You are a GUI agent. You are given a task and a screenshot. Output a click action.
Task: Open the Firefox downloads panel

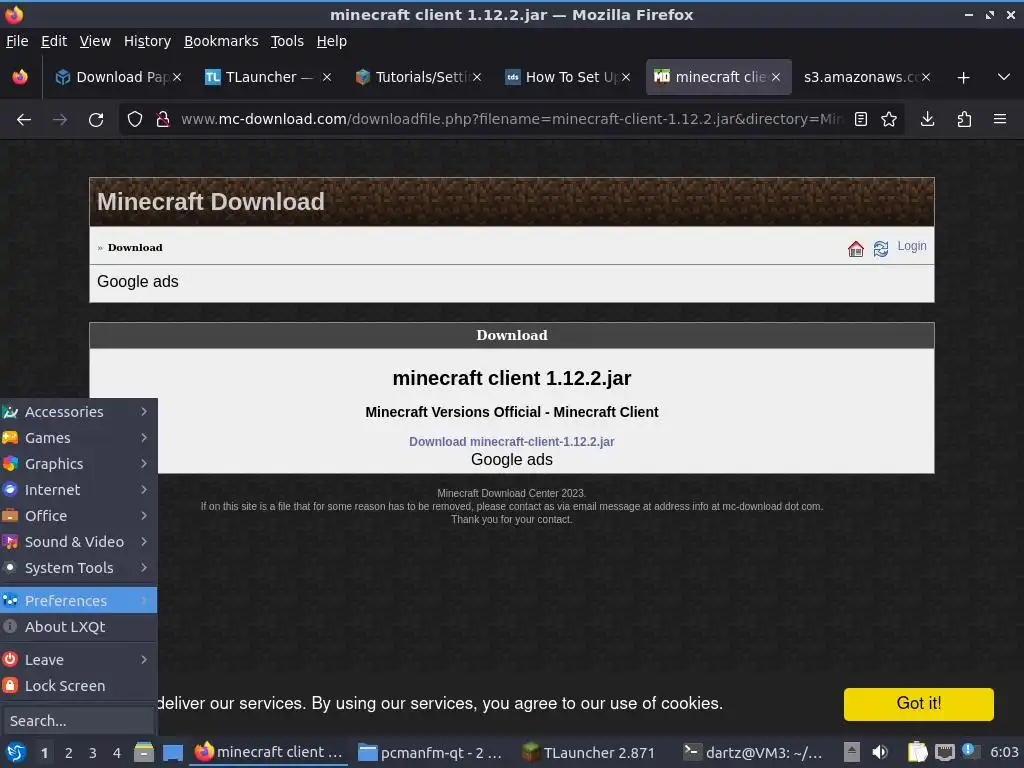[927, 120]
